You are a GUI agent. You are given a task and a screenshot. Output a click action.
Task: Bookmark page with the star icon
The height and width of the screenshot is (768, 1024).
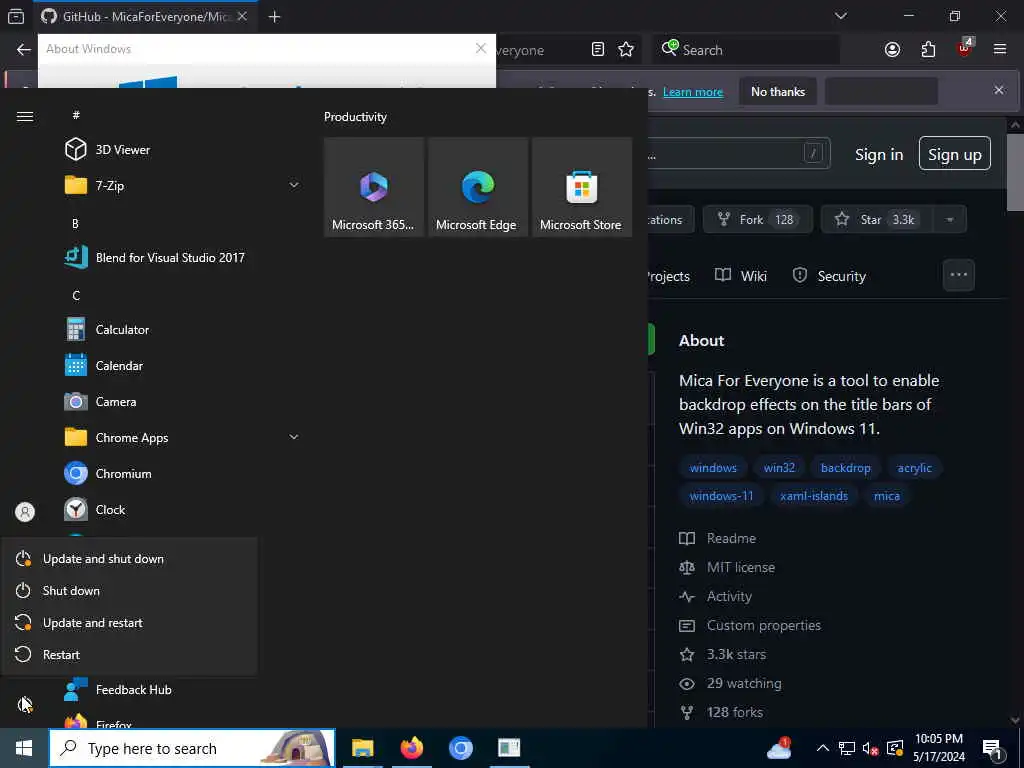(x=626, y=50)
